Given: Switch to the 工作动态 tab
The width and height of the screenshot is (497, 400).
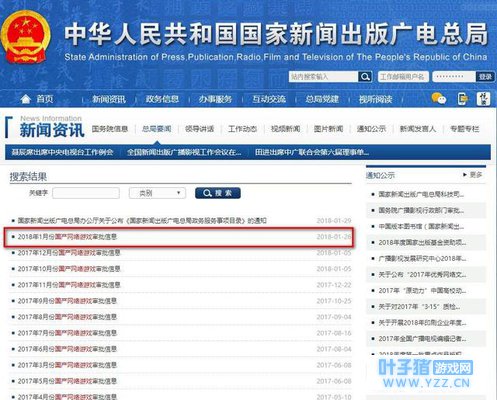Looking at the screenshot, I should (242, 129).
